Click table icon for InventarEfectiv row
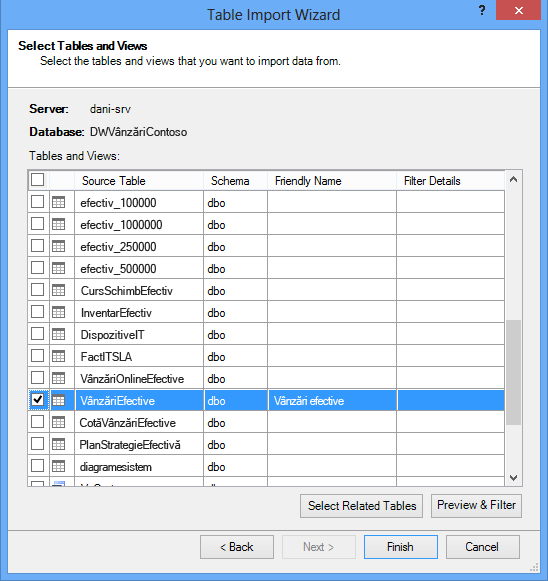The image size is (548, 581). [x=59, y=312]
